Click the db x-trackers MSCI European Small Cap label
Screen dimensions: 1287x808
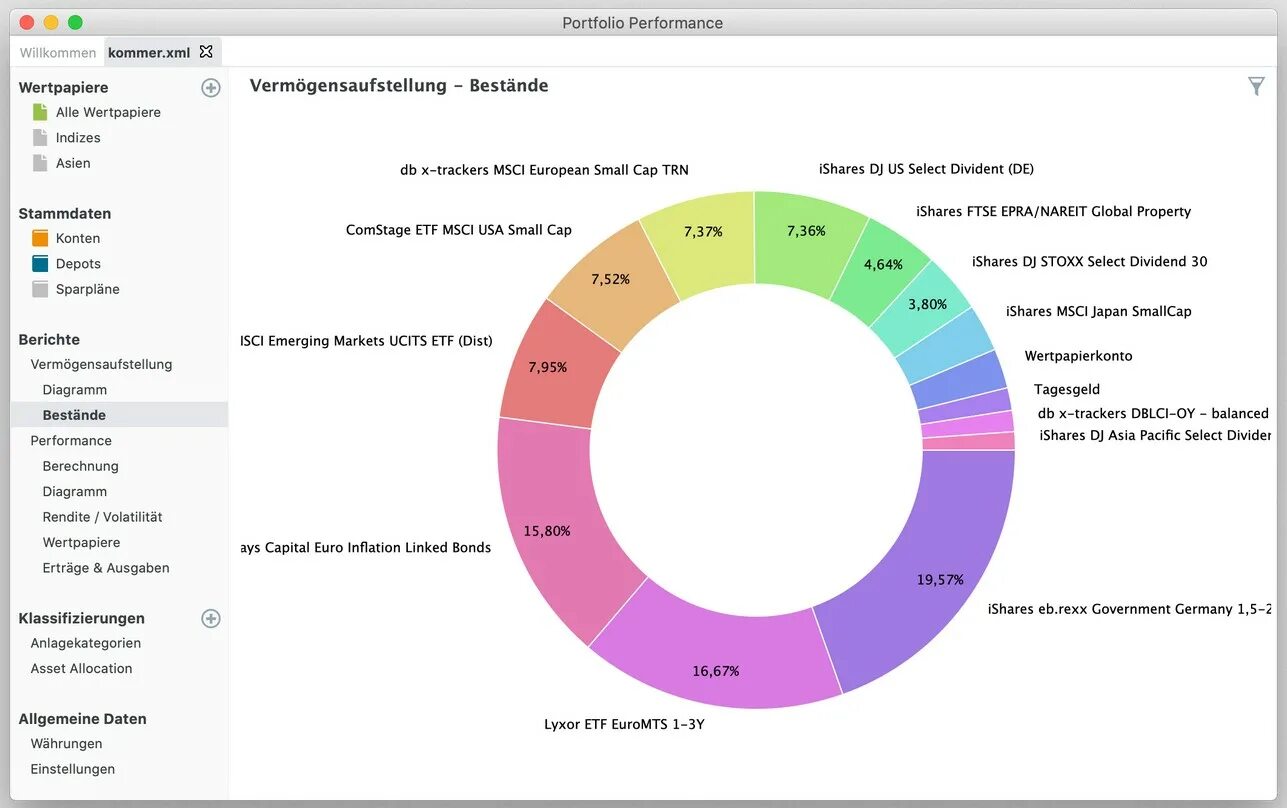[x=544, y=170]
